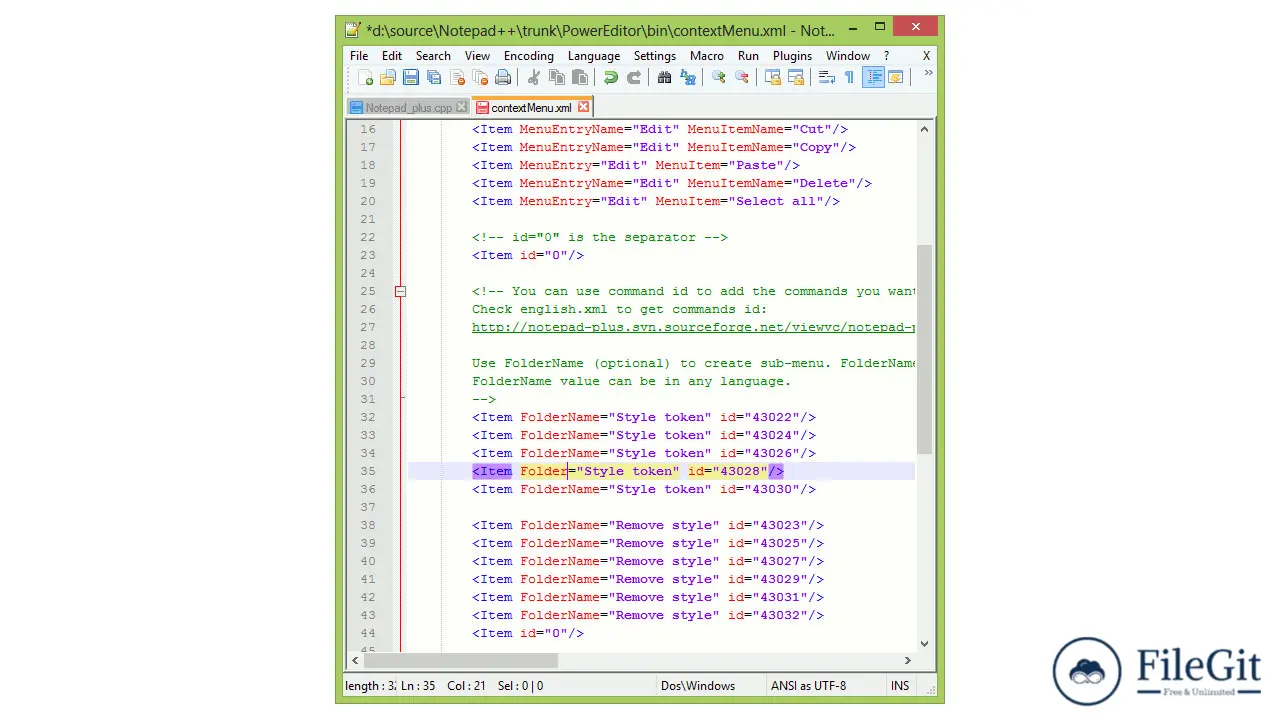Open the Plugins menu

pyautogui.click(x=792, y=56)
